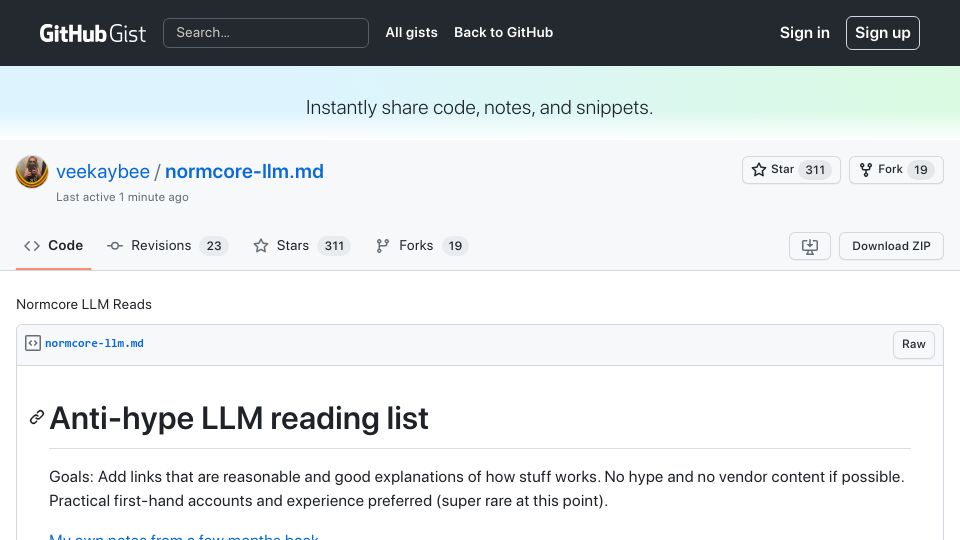Click the Download ZIP button
Screen dimensions: 960x540
[x=891, y=246]
